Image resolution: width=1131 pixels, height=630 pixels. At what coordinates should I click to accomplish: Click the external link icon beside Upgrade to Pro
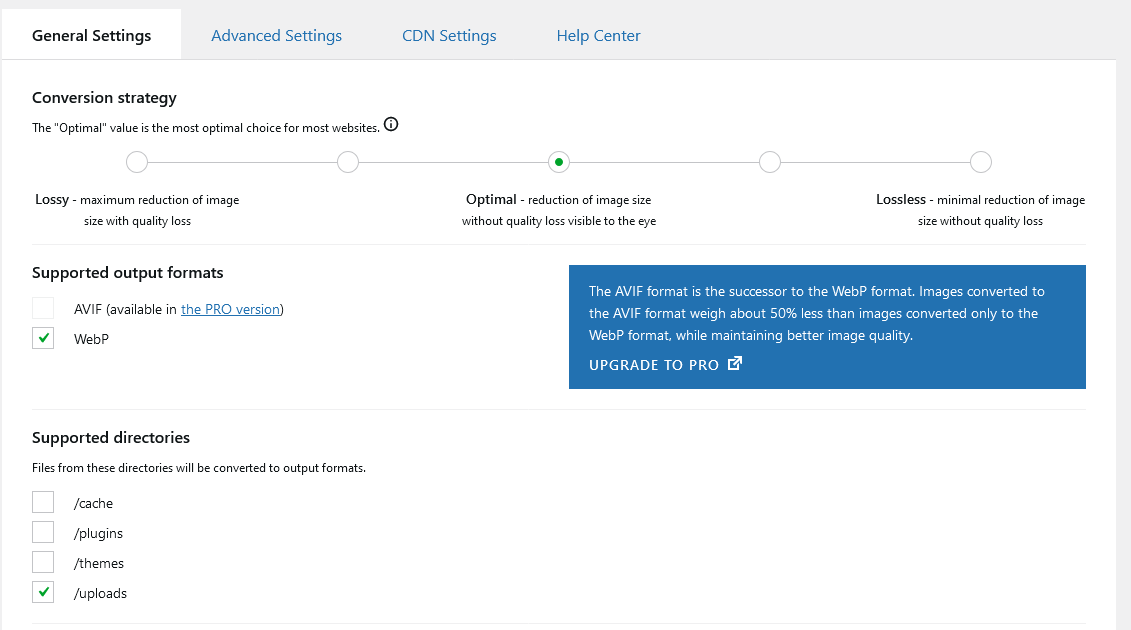click(x=734, y=363)
